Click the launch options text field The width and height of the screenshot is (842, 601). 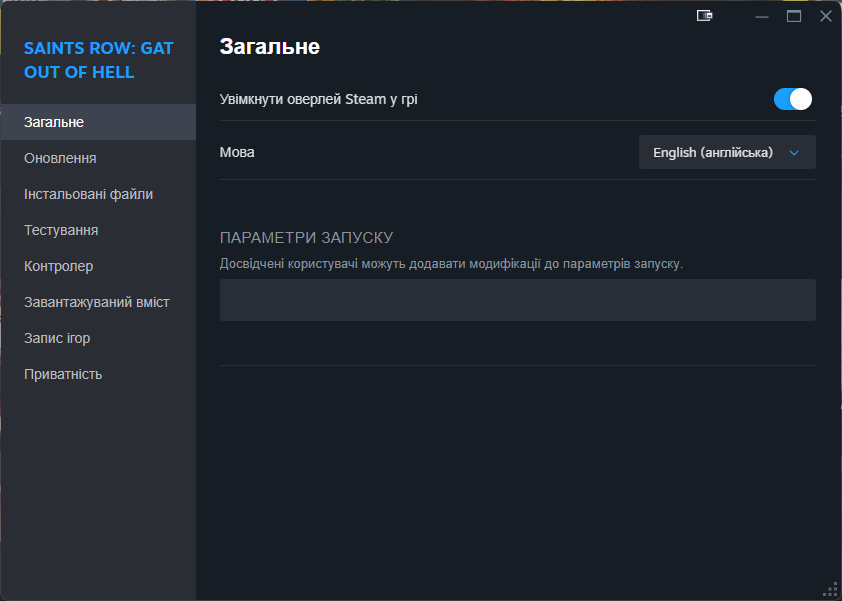click(x=518, y=300)
